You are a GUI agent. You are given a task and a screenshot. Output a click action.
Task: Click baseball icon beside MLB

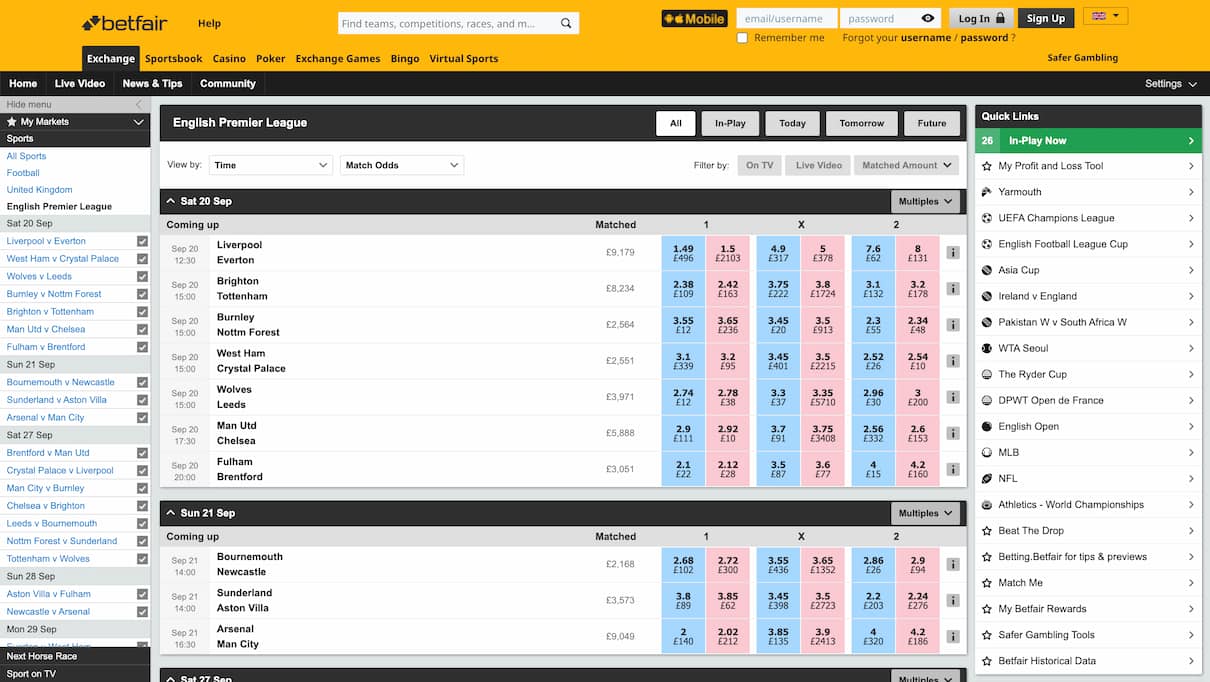click(x=987, y=452)
